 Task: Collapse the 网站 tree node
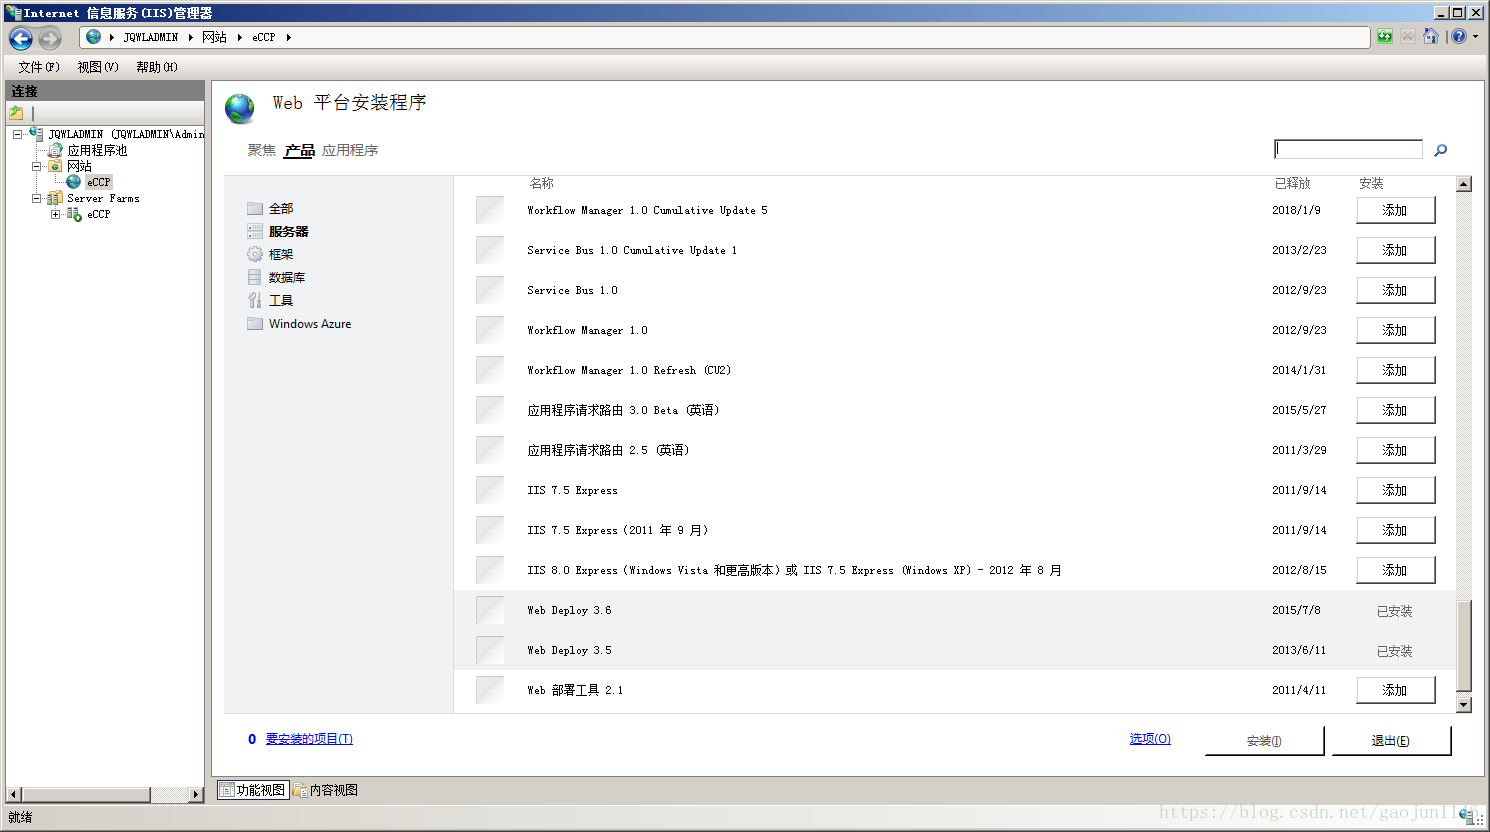pyautogui.click(x=36, y=166)
